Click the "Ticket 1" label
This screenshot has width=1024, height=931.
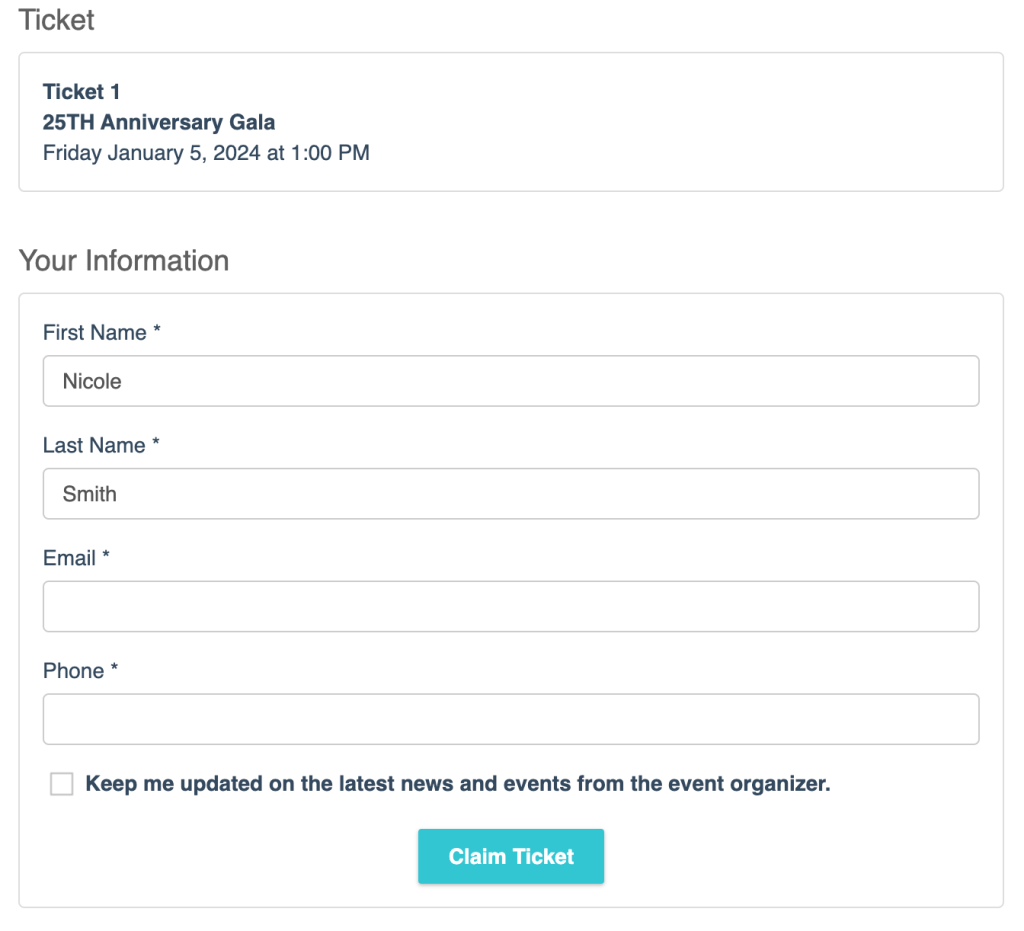tap(81, 91)
